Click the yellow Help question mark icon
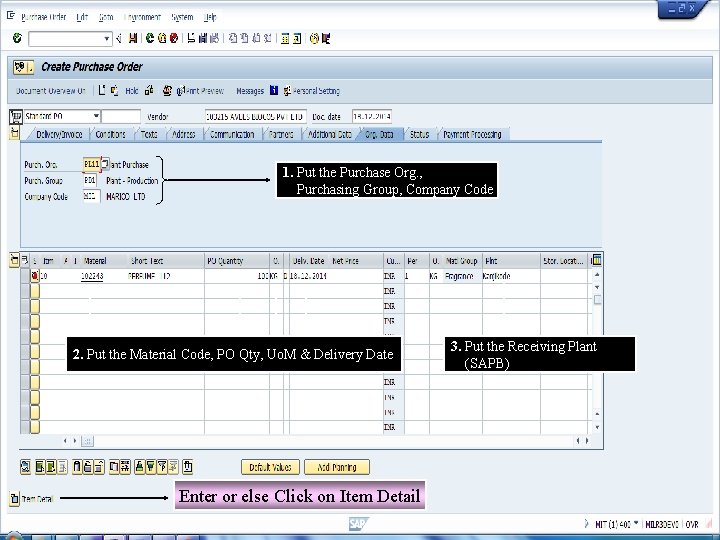 [314, 39]
